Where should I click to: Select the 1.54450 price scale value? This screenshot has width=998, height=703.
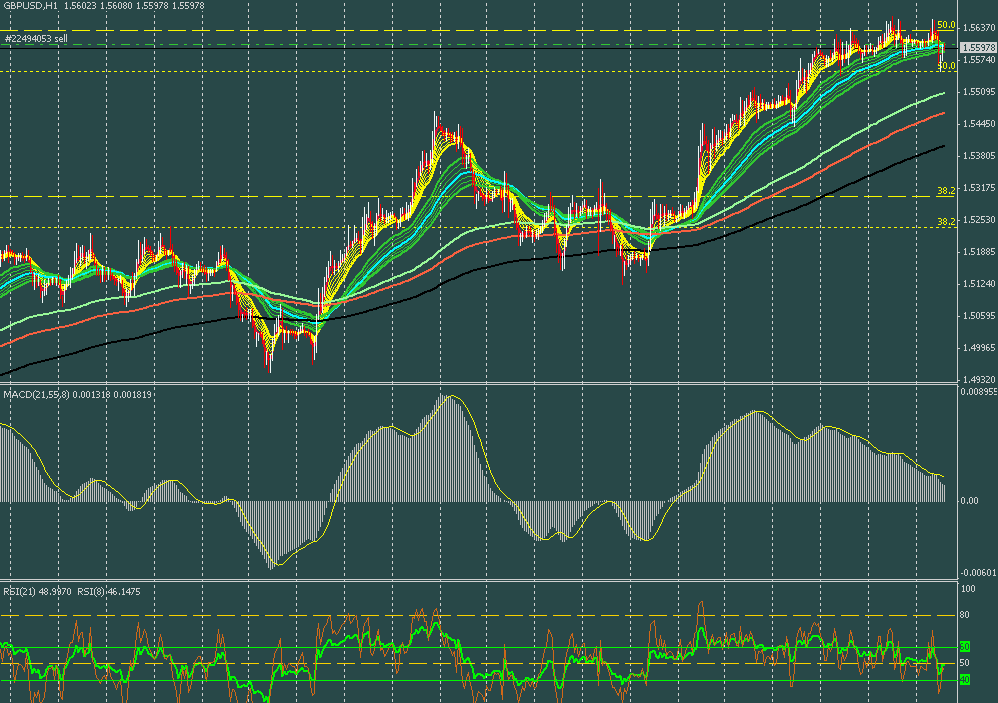tap(980, 123)
